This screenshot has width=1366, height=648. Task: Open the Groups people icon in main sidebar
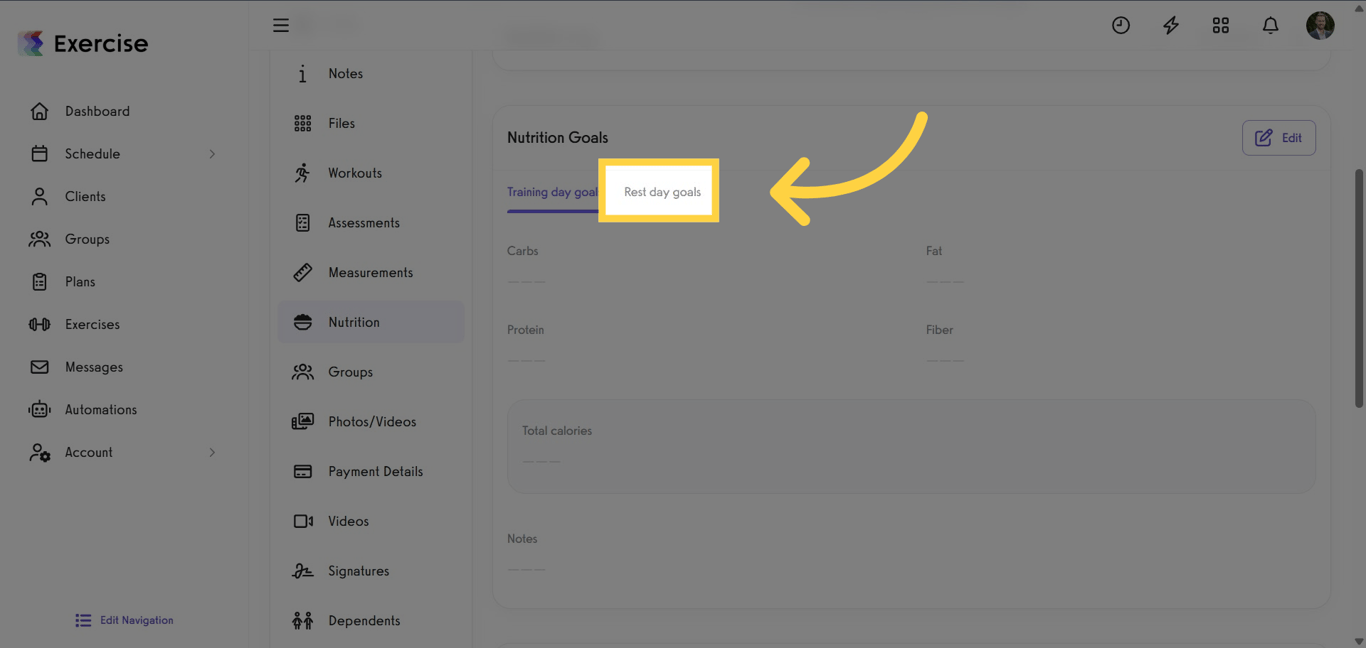[x=39, y=239]
